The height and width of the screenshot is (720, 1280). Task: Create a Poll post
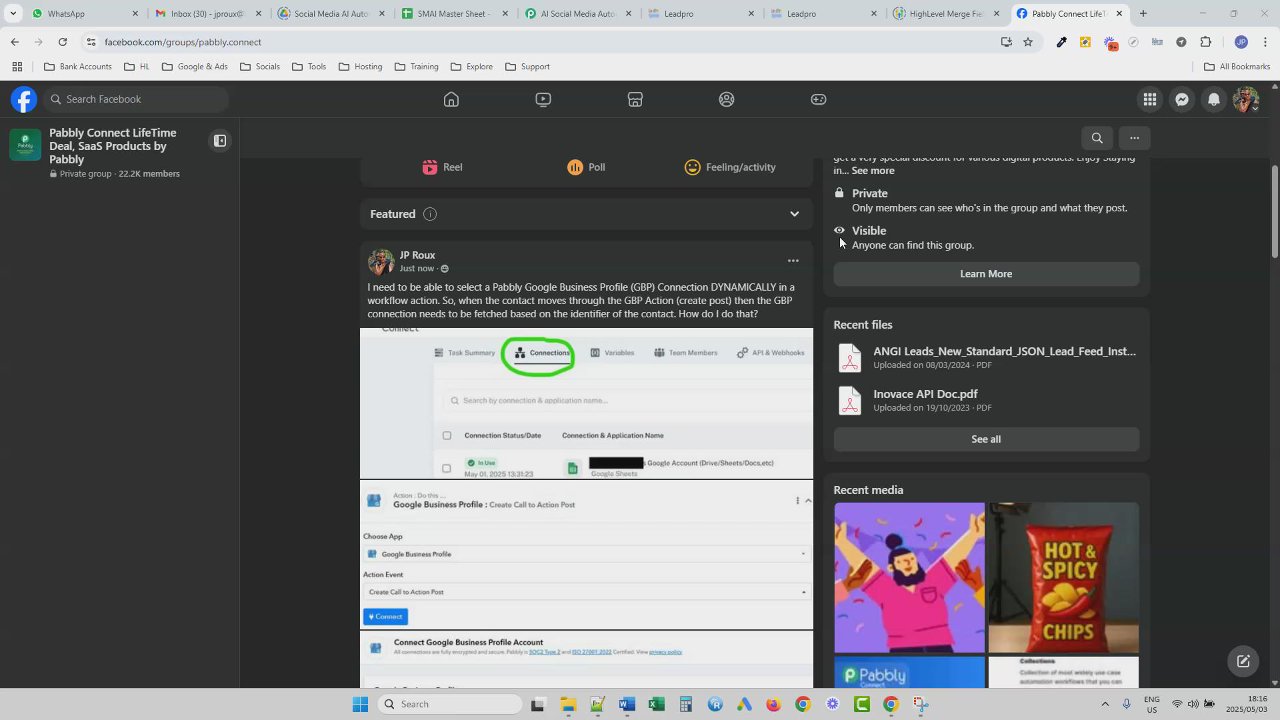coord(586,167)
